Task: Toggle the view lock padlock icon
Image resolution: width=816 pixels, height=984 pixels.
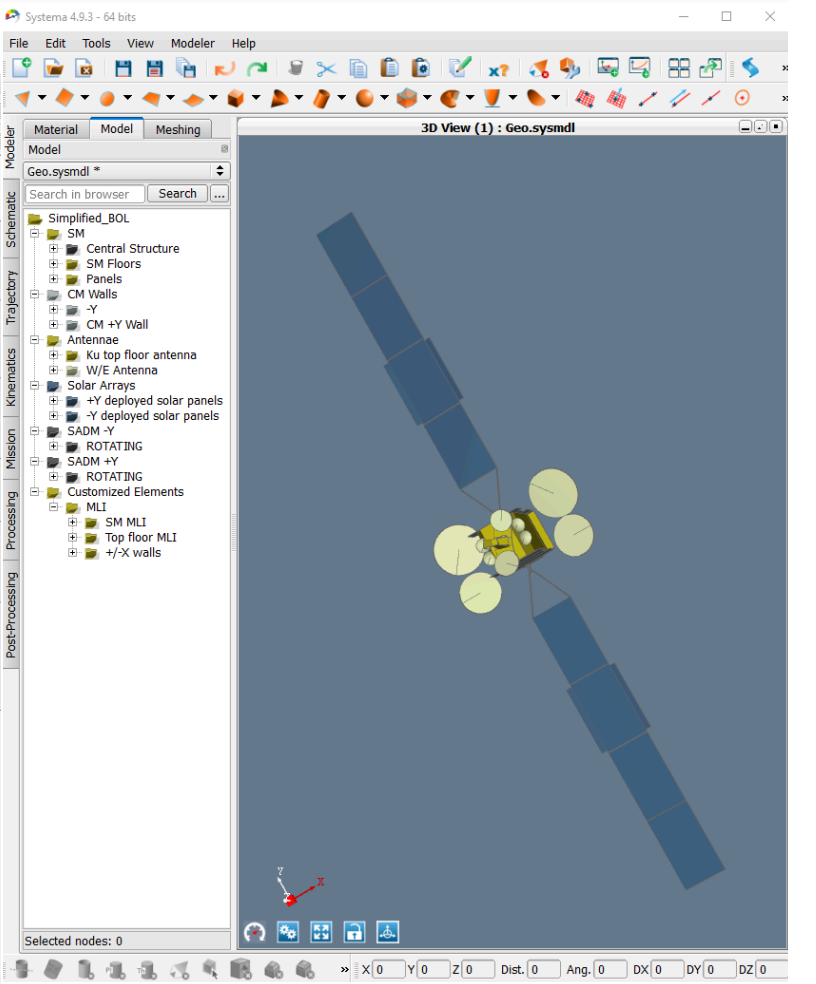Action: point(355,932)
